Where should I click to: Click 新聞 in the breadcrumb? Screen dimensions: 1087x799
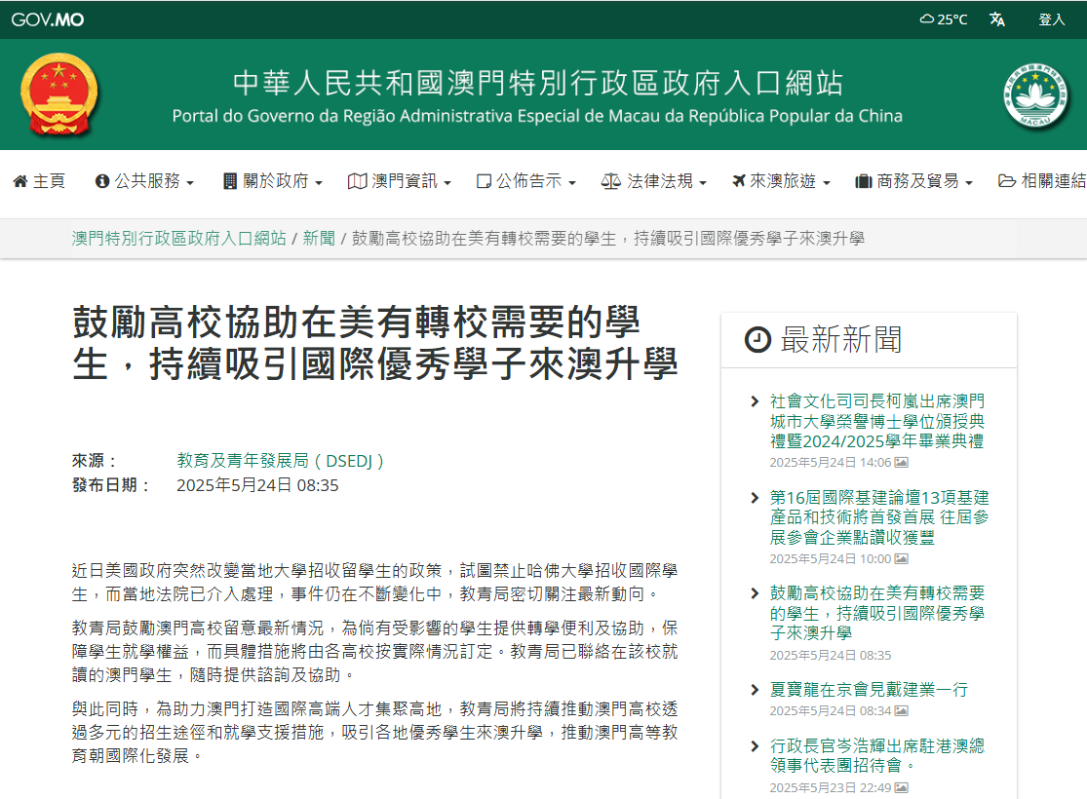click(x=319, y=239)
